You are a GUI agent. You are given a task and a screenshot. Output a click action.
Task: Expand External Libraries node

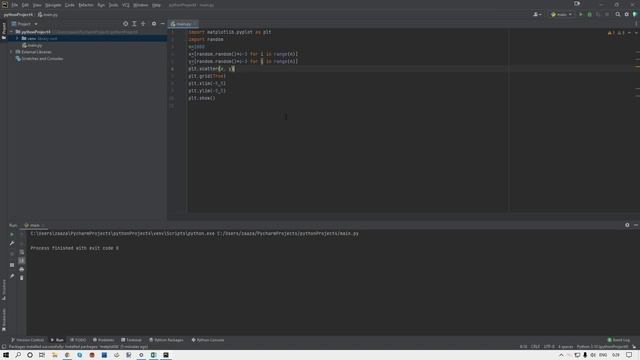tap(11, 52)
